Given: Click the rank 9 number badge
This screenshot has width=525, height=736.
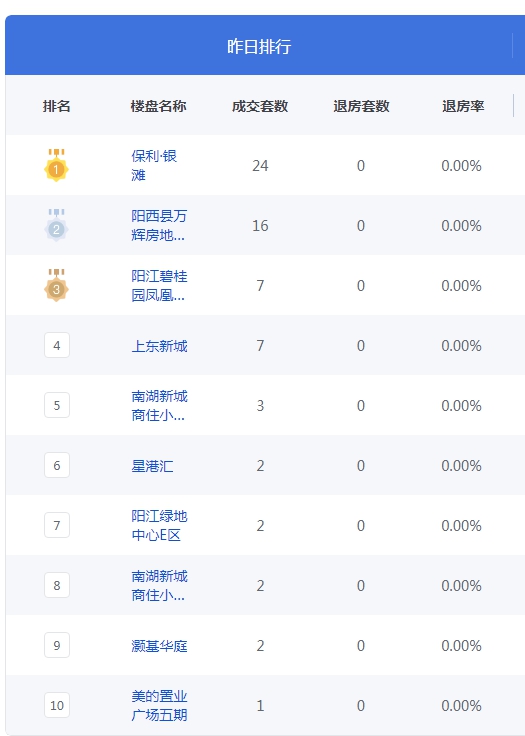Looking at the screenshot, I should click(57, 645).
